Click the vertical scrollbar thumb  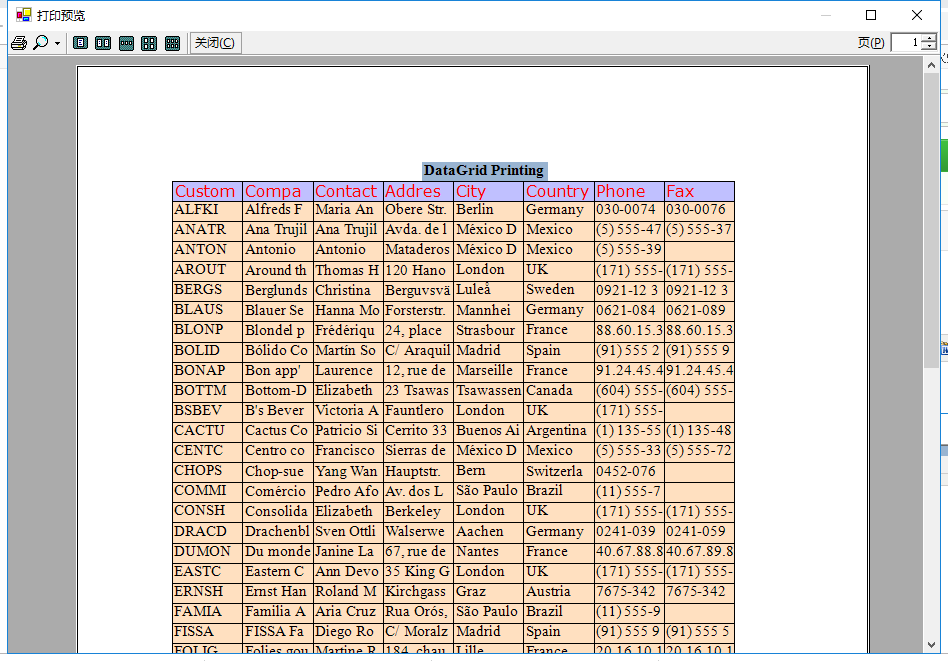coord(931,220)
